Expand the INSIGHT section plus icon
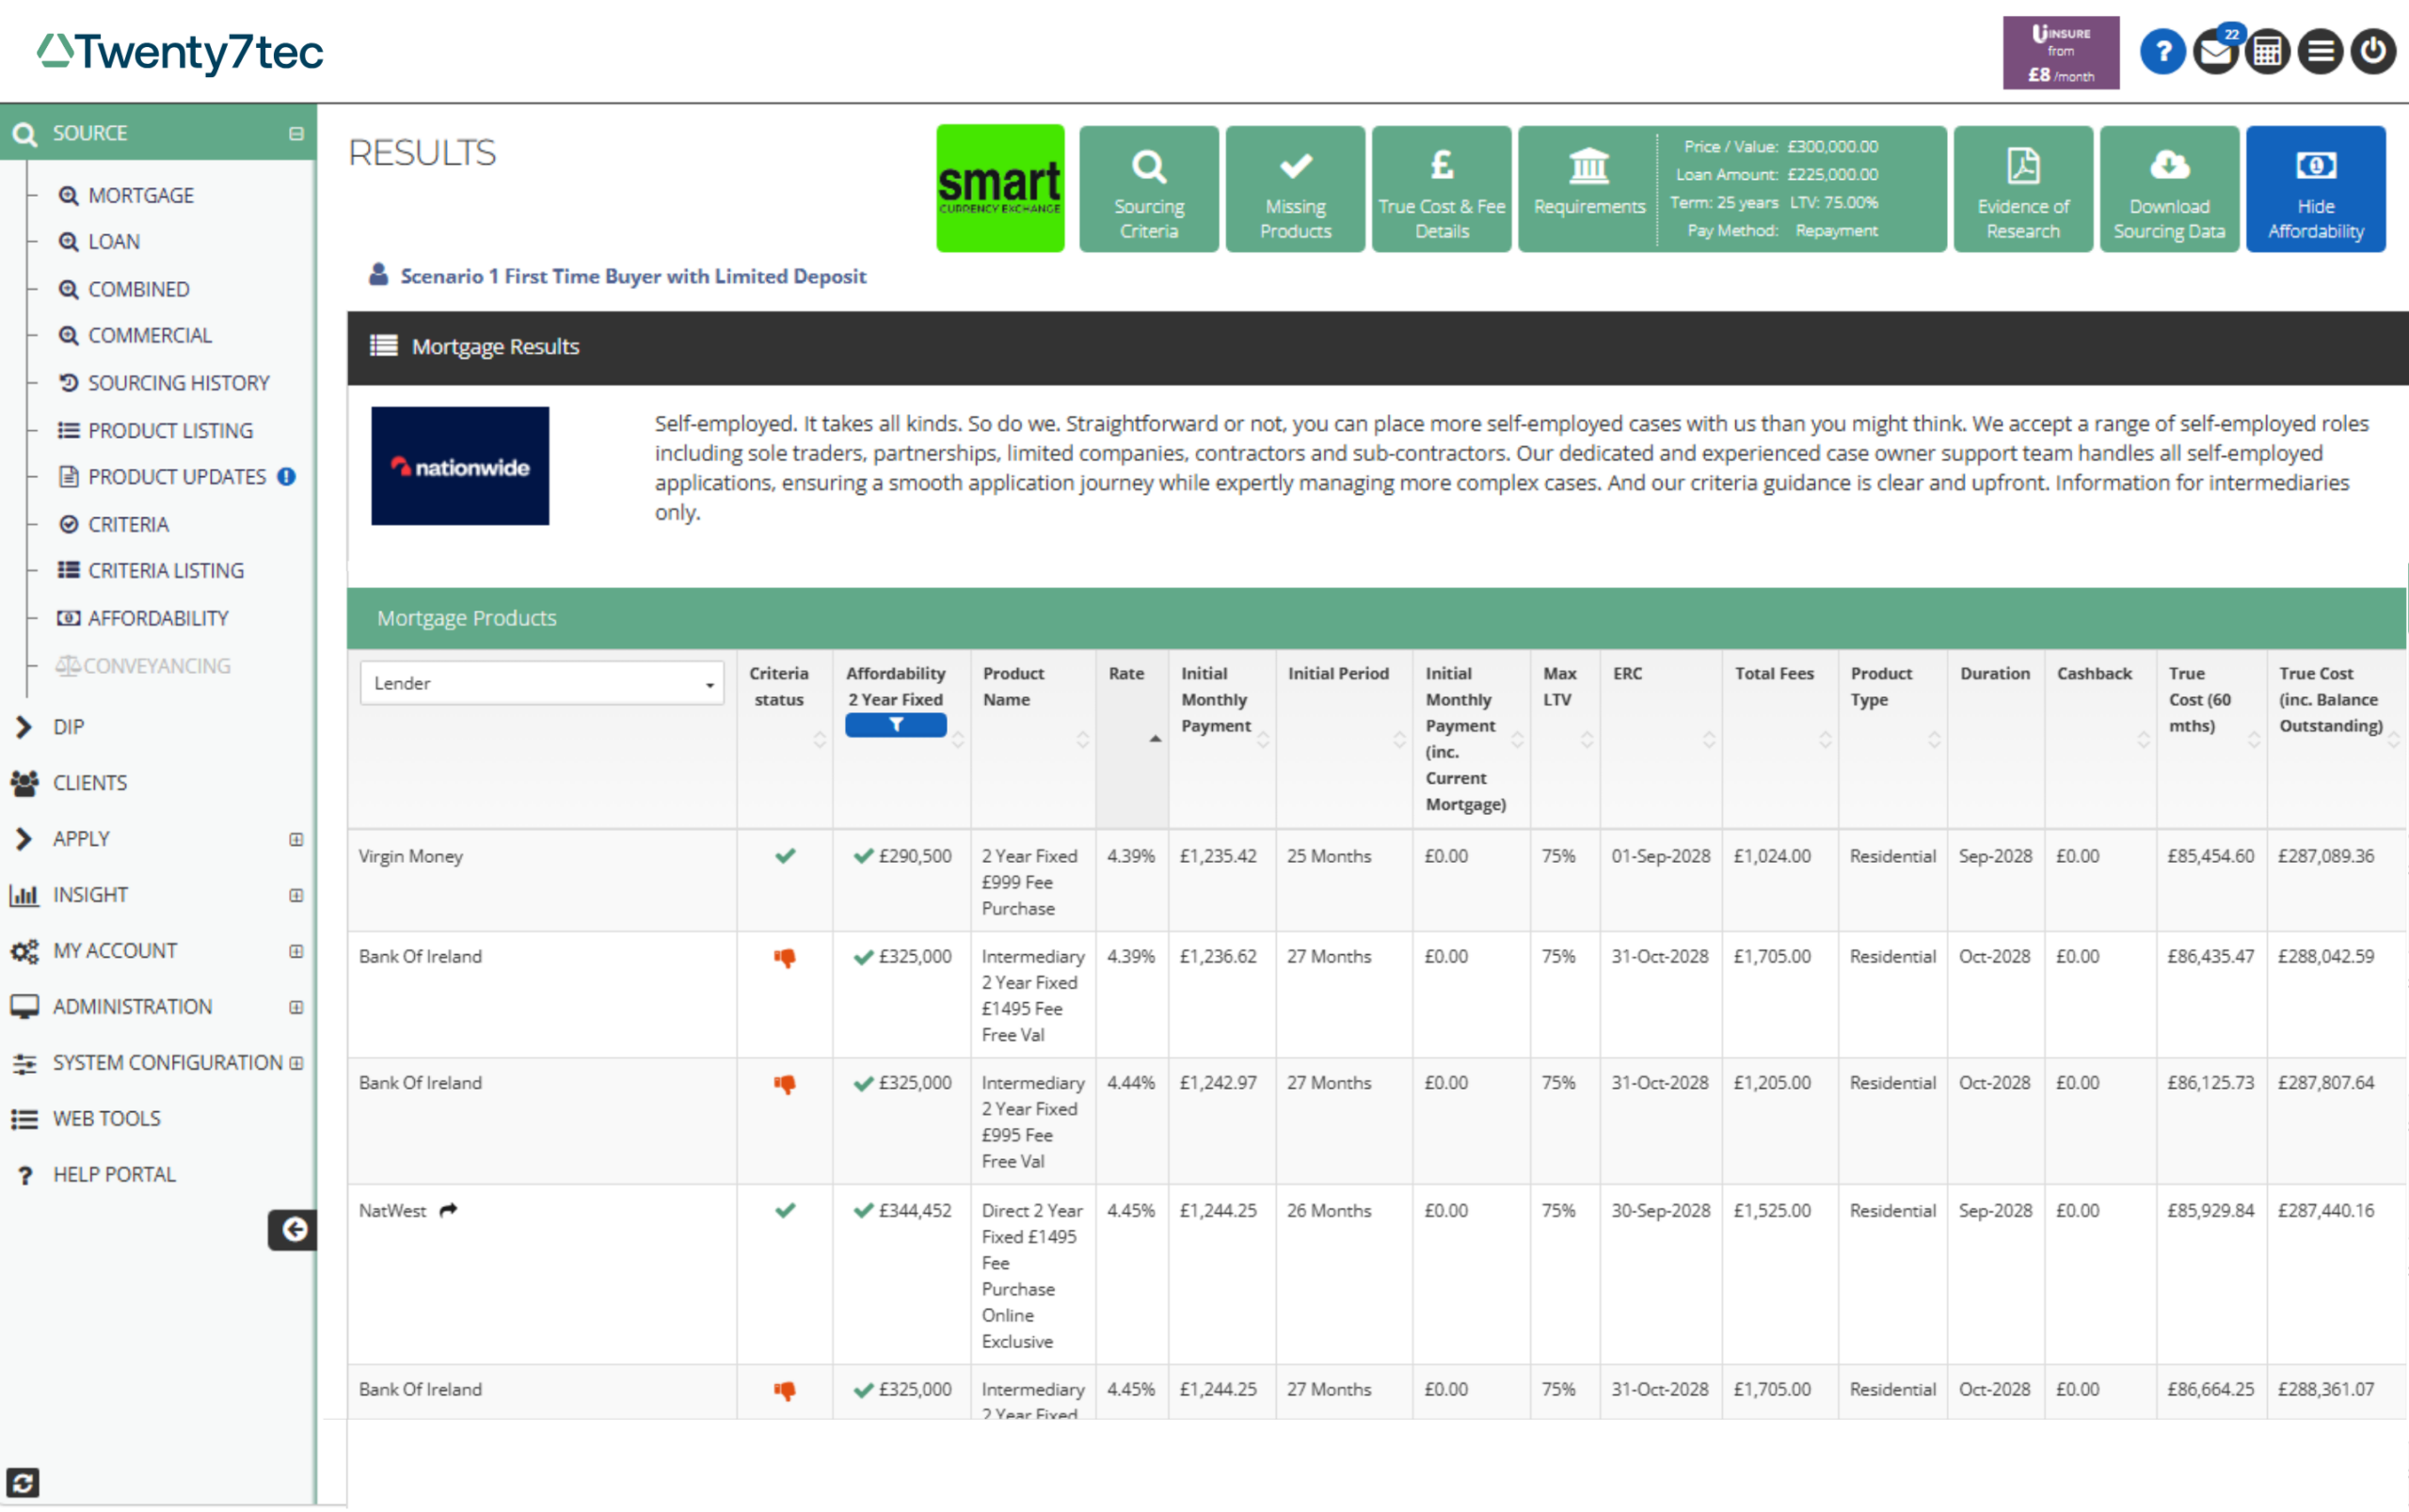Viewport: 2409px width, 1512px height. tap(296, 895)
